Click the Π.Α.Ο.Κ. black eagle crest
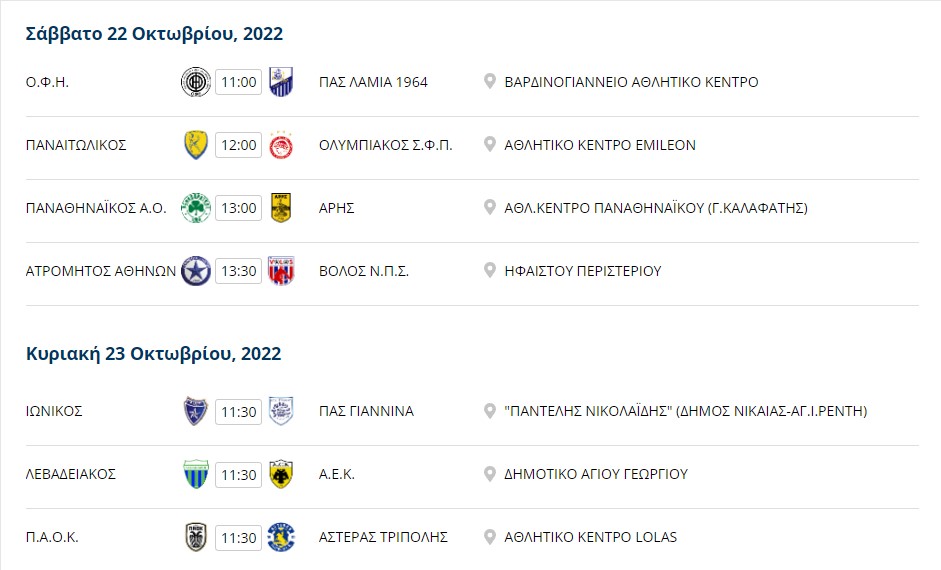The height and width of the screenshot is (570, 941). (196, 538)
